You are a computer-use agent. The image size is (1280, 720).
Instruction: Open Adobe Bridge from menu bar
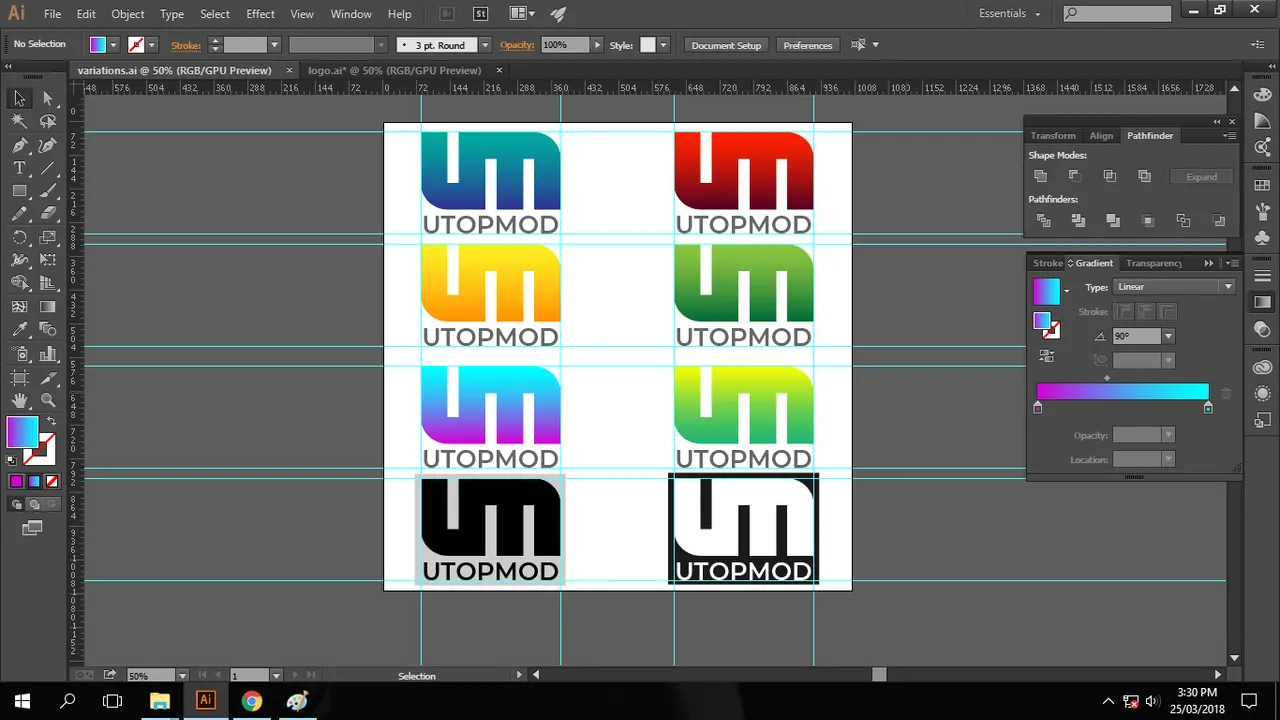[447, 14]
